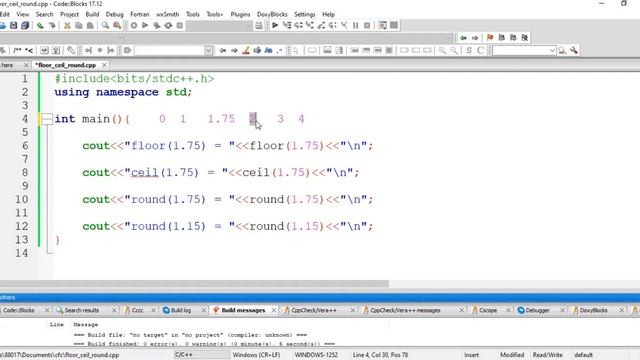Open the Settings menu

click(305, 14)
